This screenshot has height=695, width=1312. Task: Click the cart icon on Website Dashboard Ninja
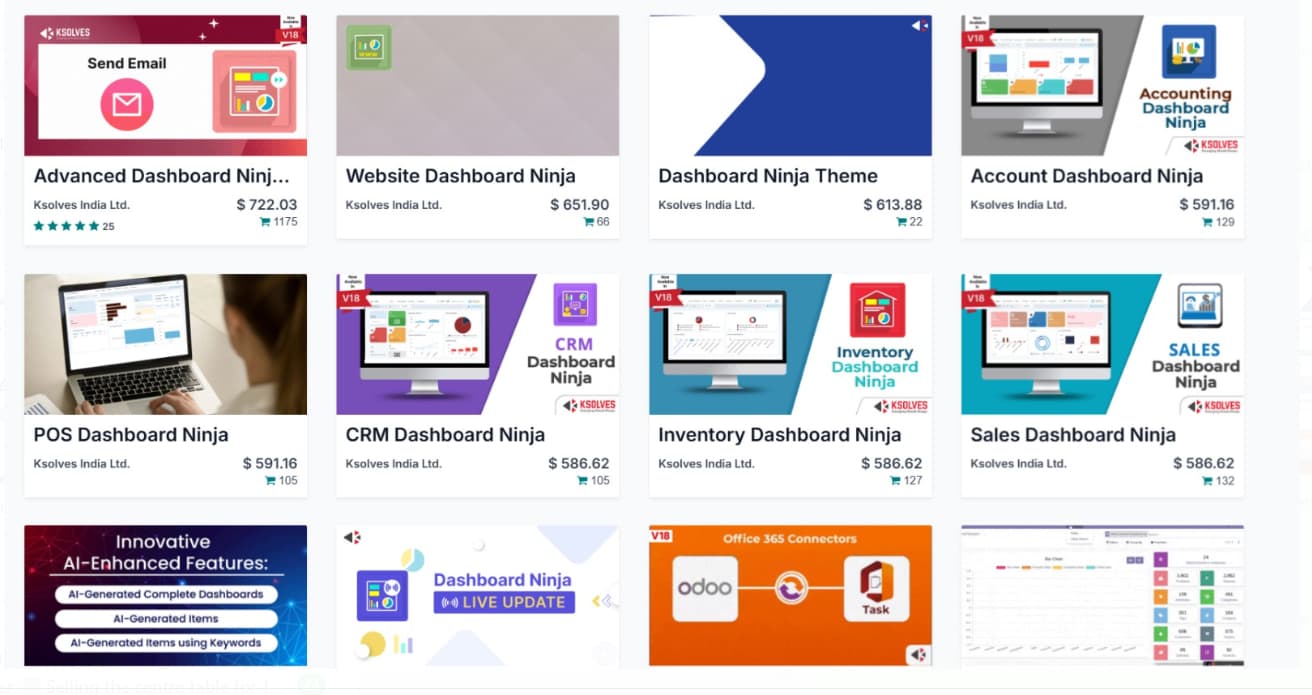point(589,222)
